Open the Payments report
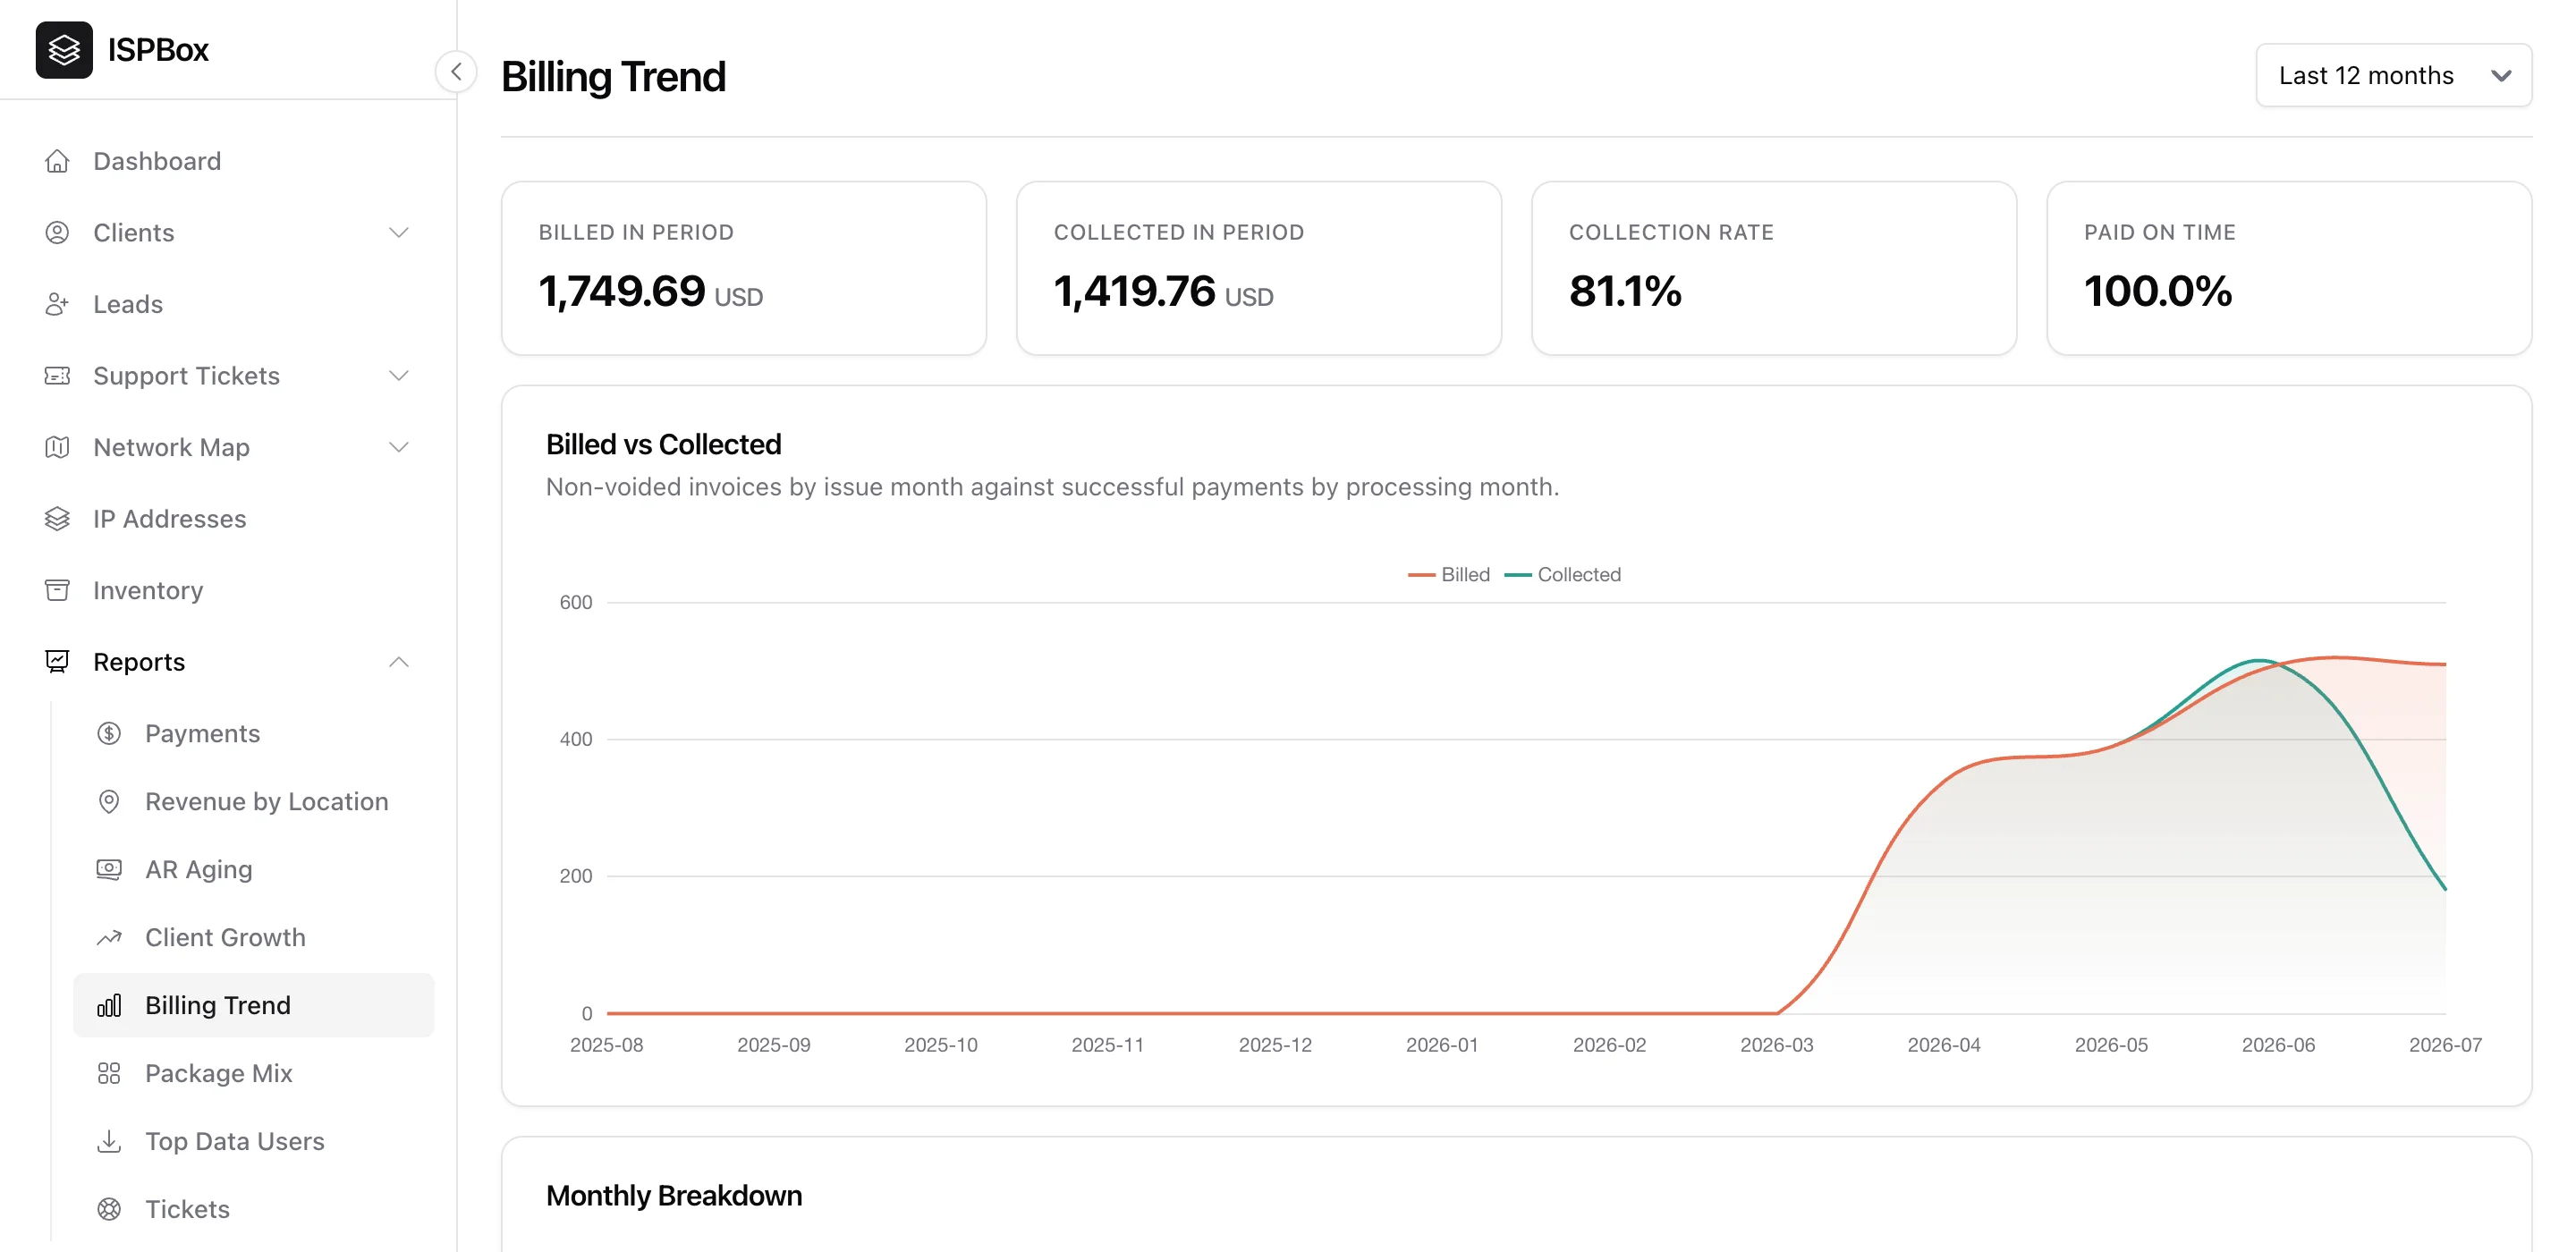Screen dimensions: 2576x1252 click(254, 733)
